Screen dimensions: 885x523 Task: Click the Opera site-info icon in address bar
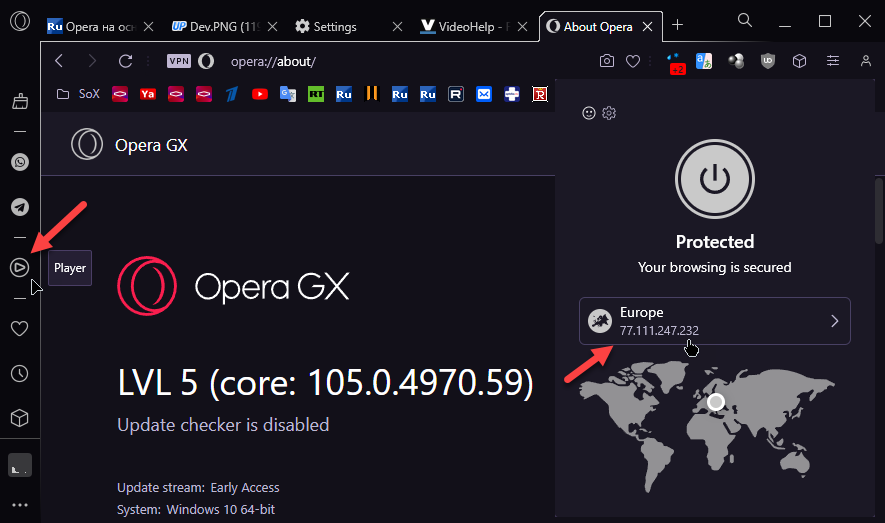coord(206,61)
